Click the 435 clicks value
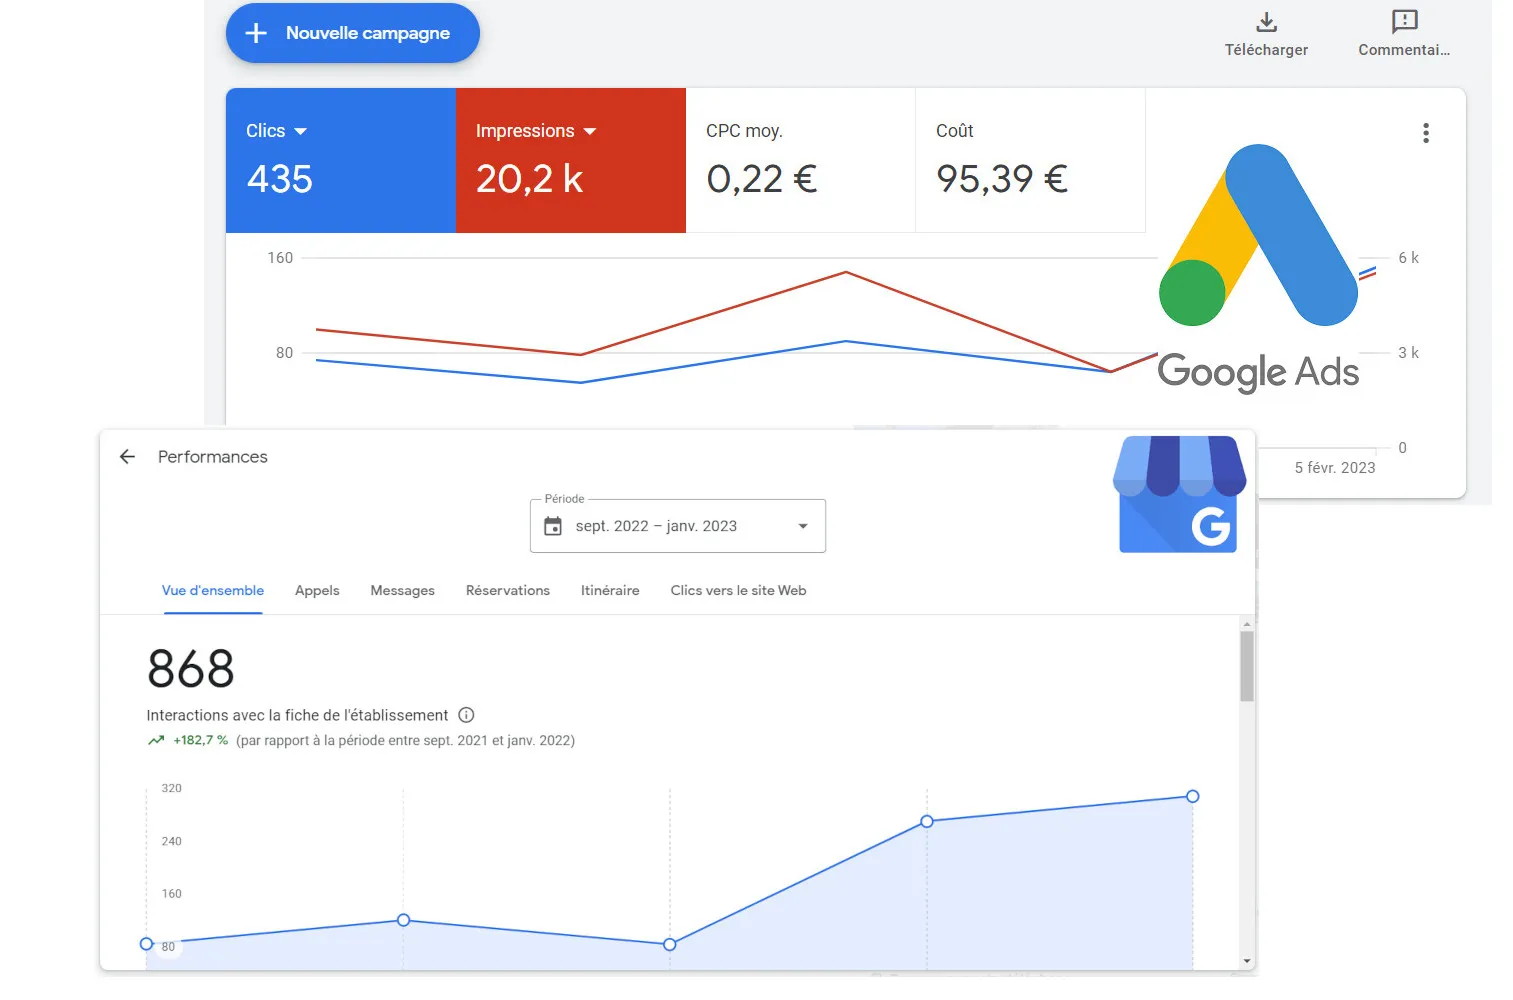1513x1000 pixels. (x=280, y=179)
